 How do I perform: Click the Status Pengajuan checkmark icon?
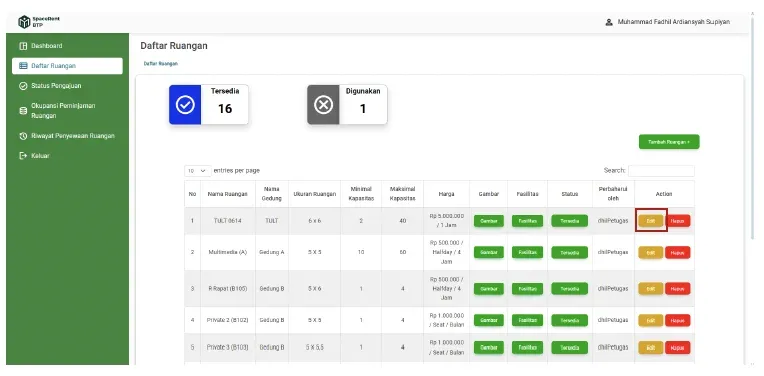tap(22, 86)
